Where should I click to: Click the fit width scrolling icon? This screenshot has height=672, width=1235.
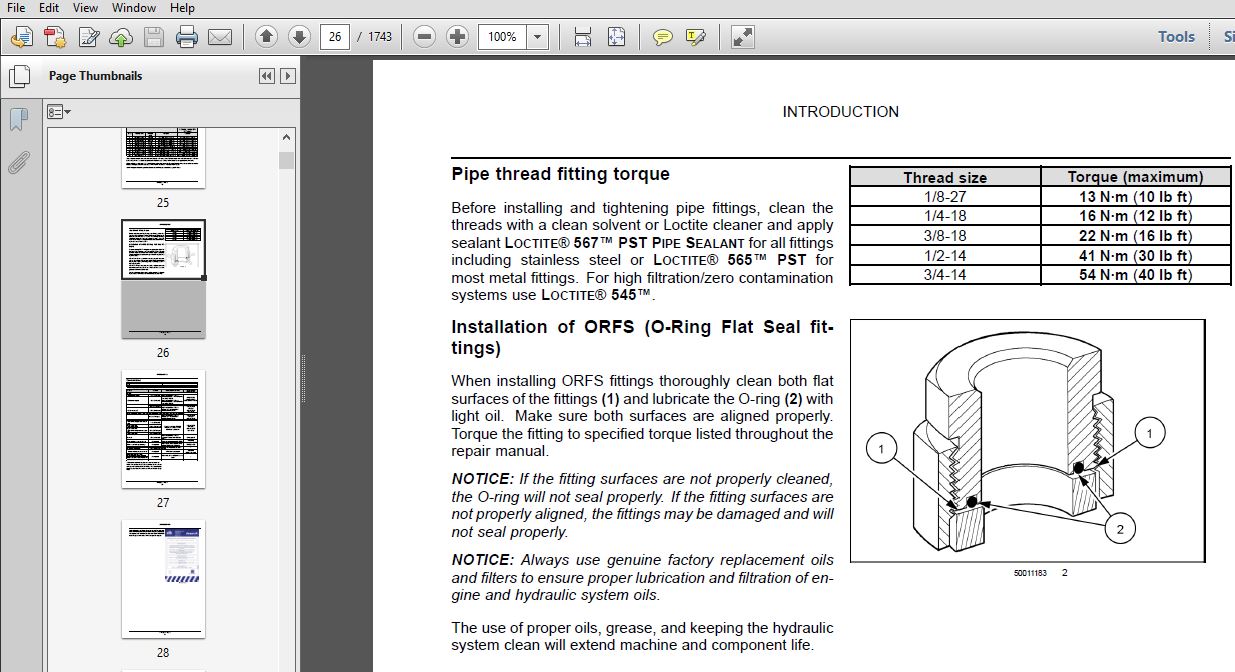582,37
